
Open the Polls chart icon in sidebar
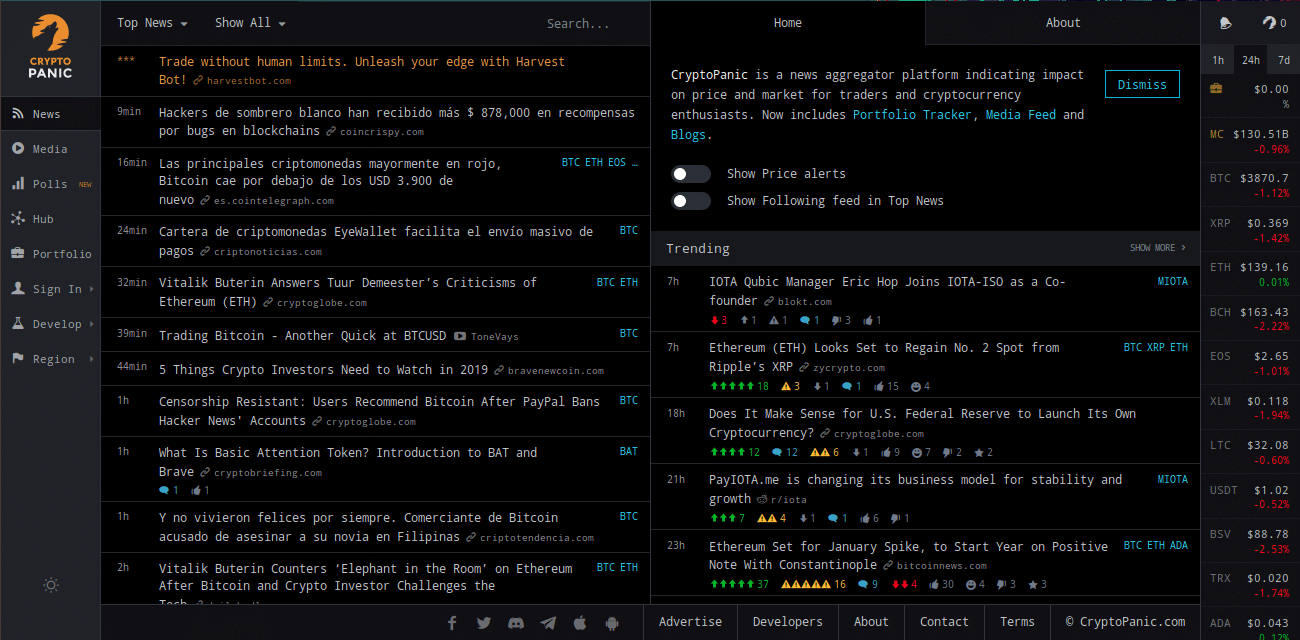click(18, 184)
